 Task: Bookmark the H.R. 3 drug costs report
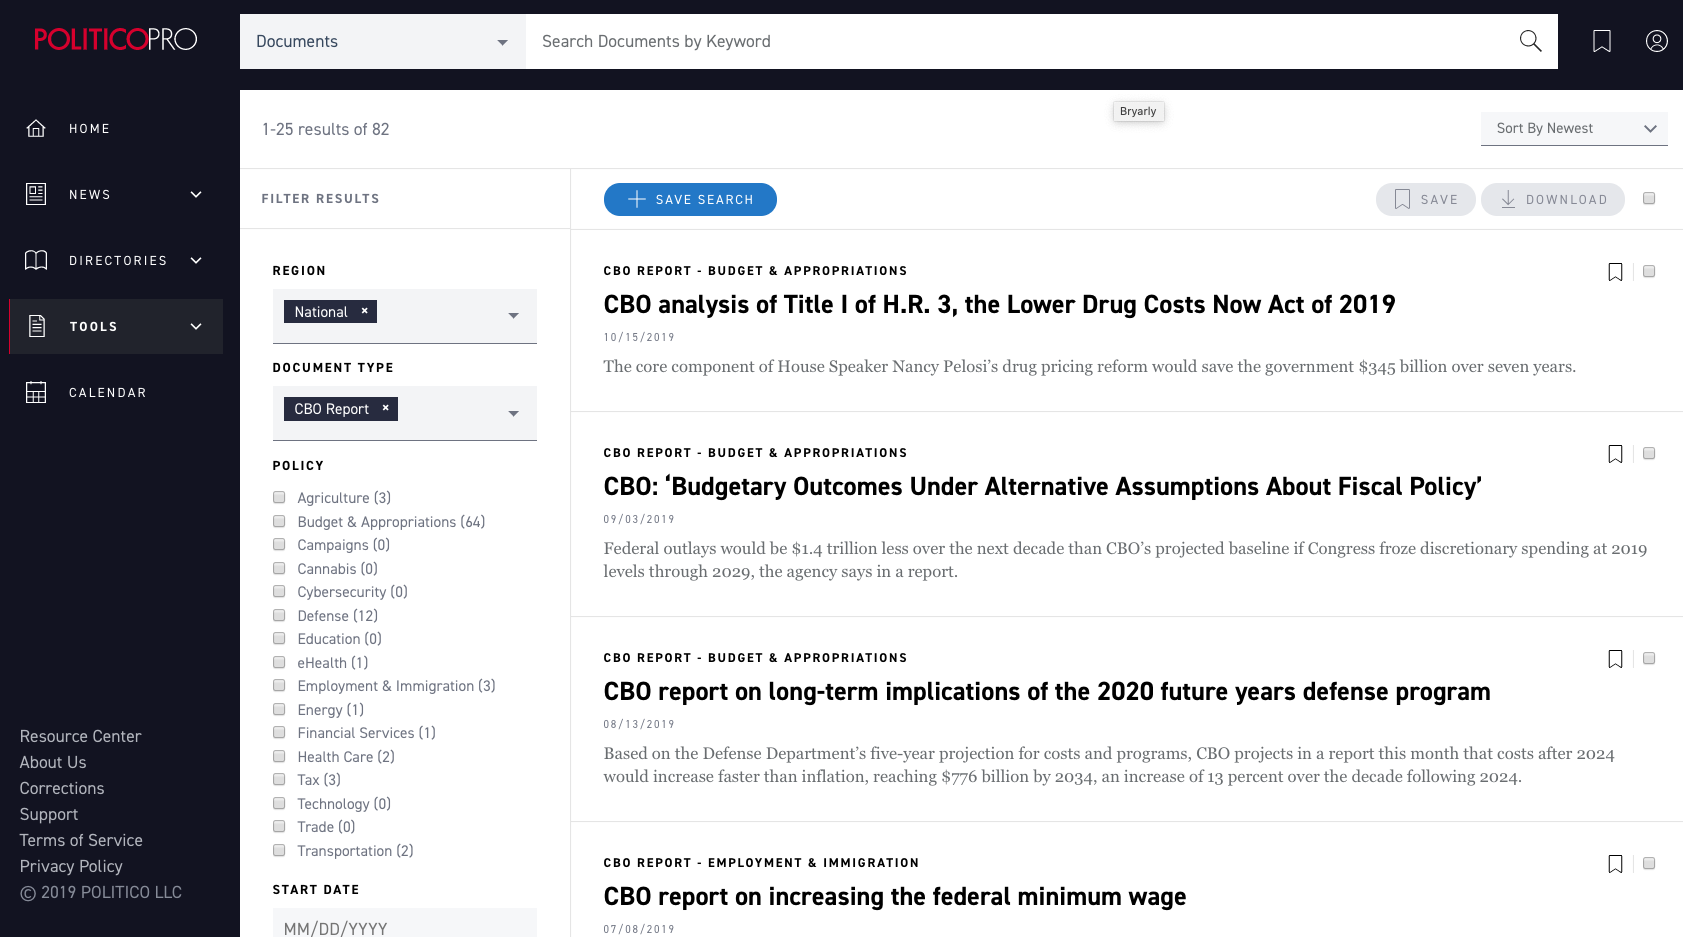pyautogui.click(x=1615, y=272)
